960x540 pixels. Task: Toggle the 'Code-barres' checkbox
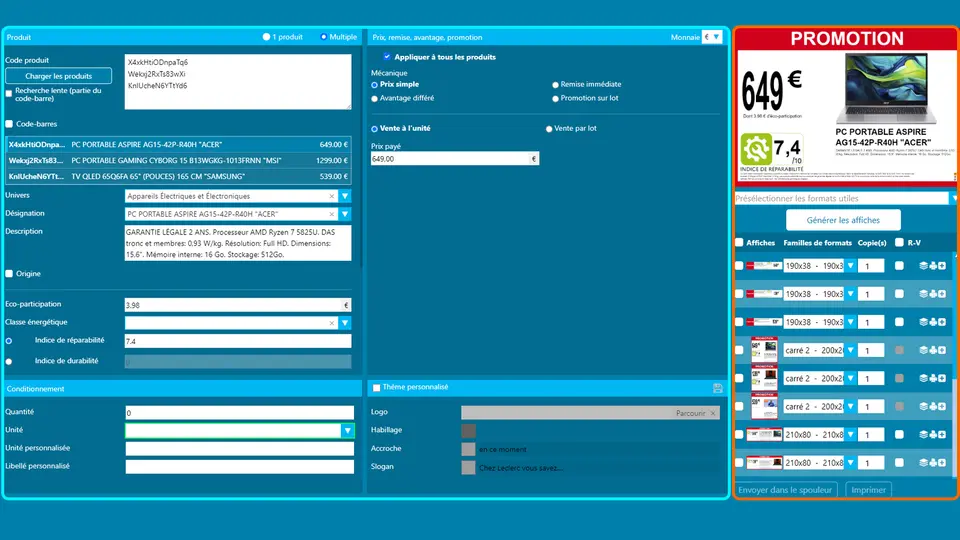pos(9,124)
